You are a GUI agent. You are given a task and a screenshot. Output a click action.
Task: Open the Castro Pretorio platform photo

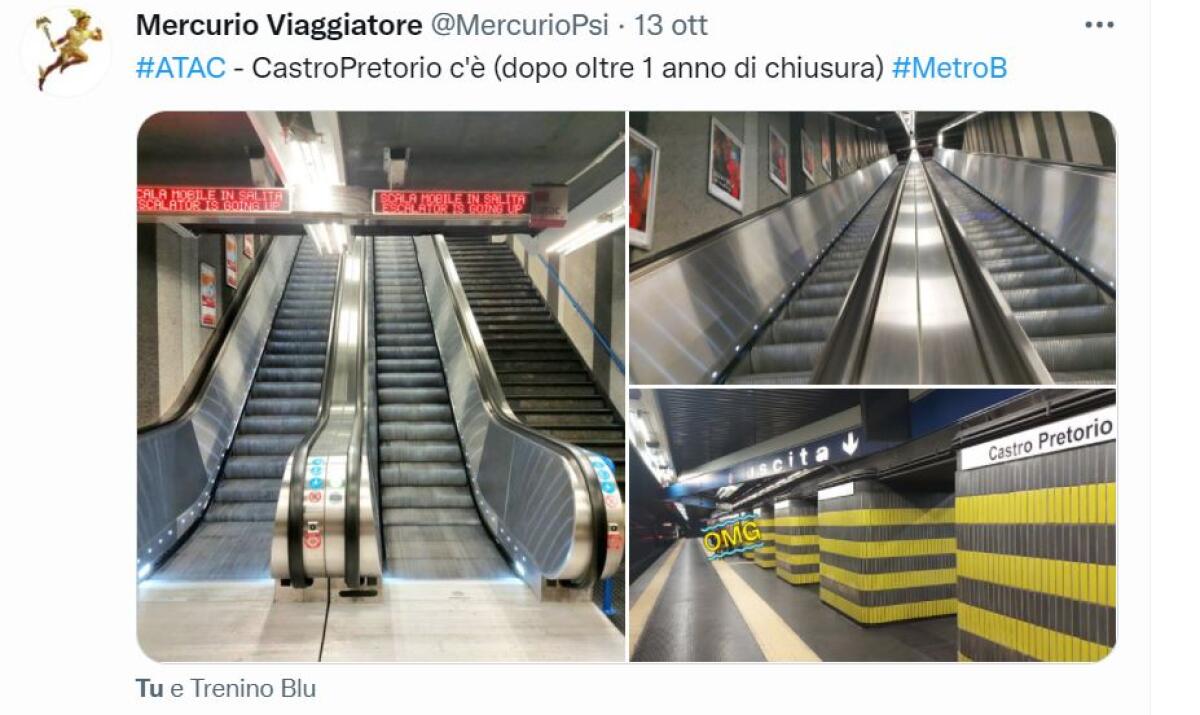[872, 525]
